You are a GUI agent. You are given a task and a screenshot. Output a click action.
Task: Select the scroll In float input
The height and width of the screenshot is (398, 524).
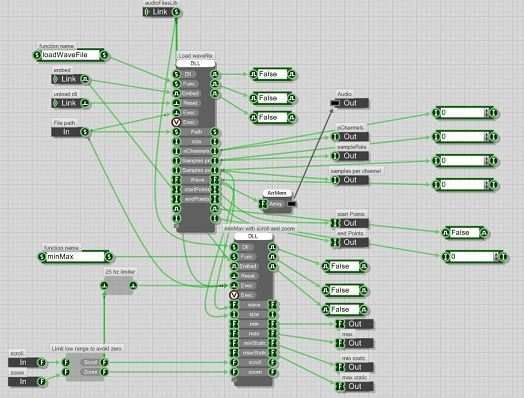(27, 362)
